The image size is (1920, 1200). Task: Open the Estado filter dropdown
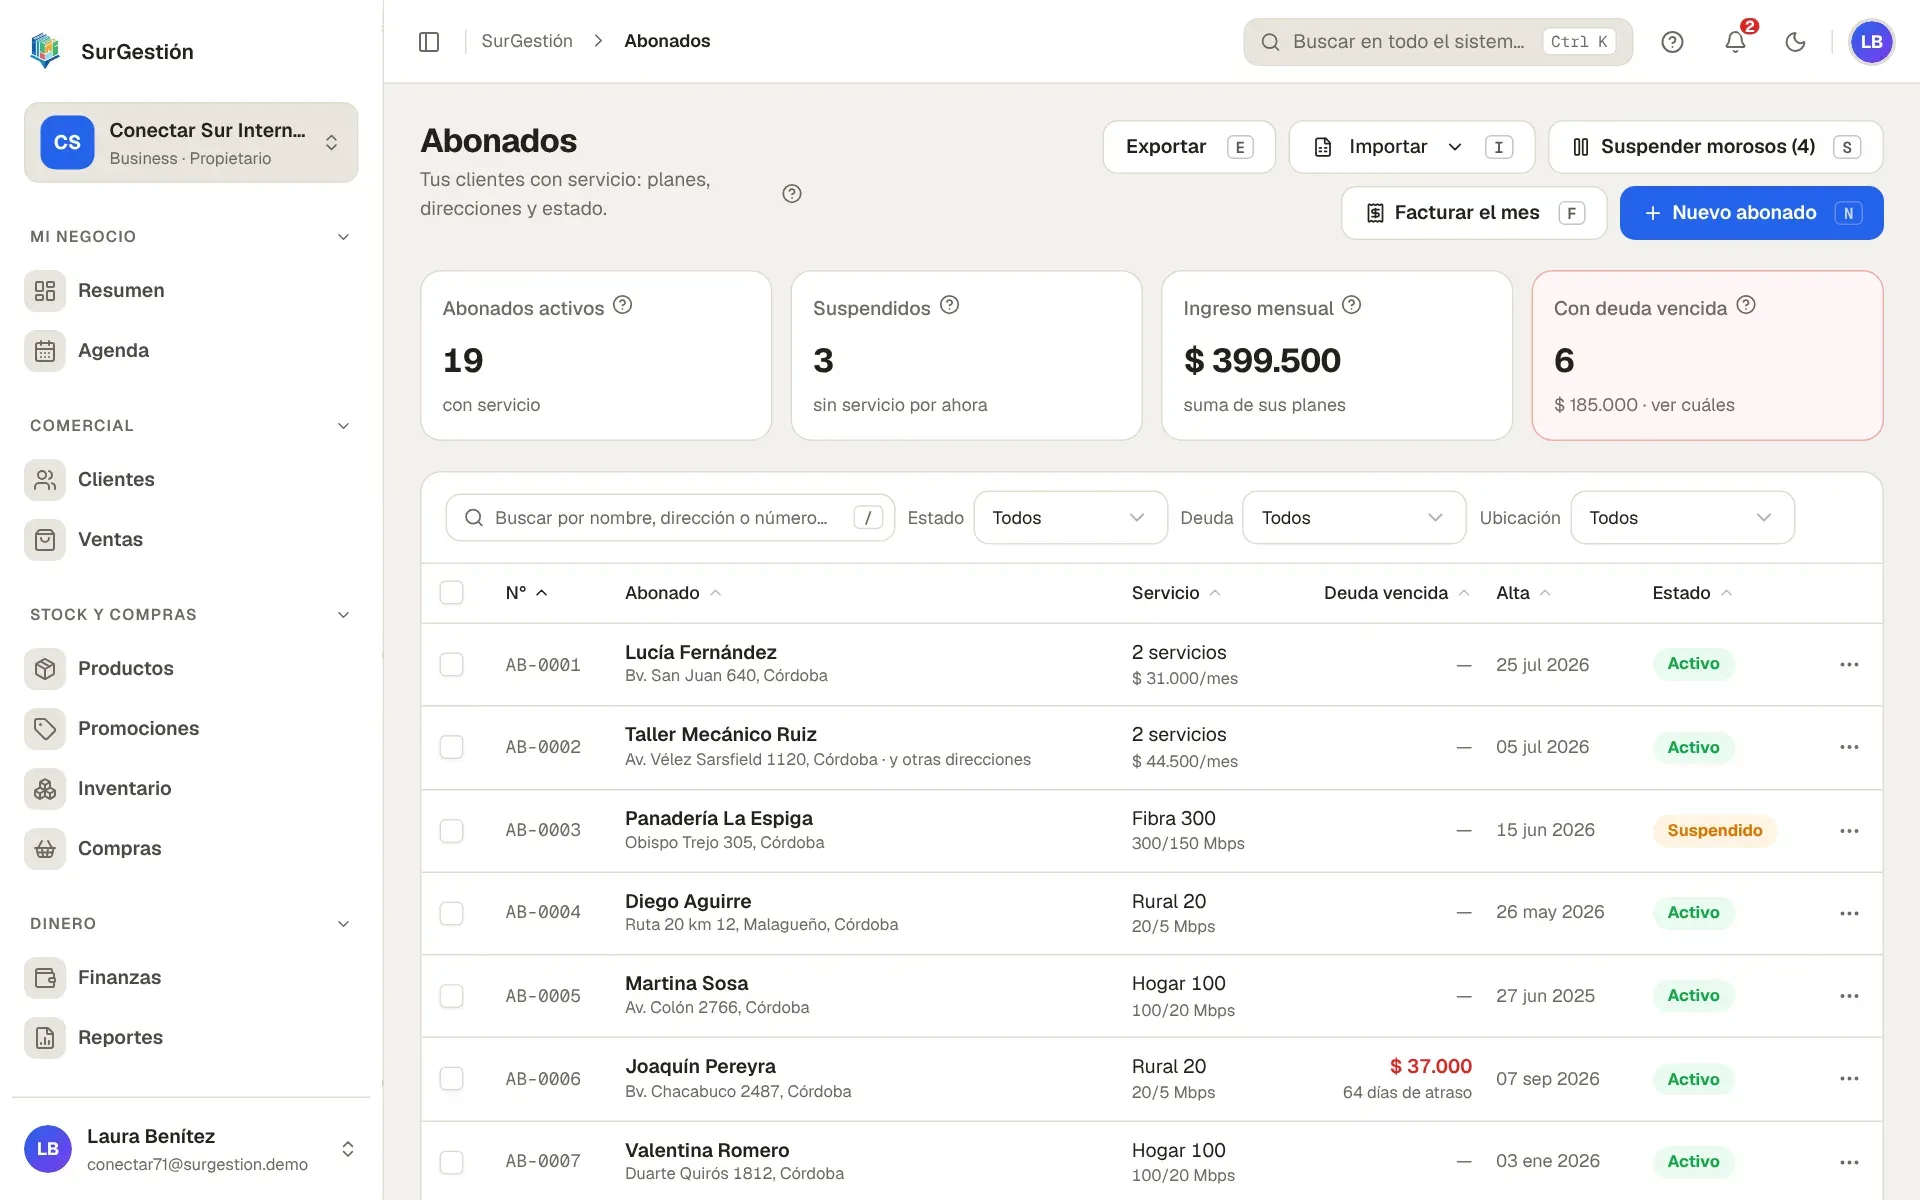pos(1070,518)
